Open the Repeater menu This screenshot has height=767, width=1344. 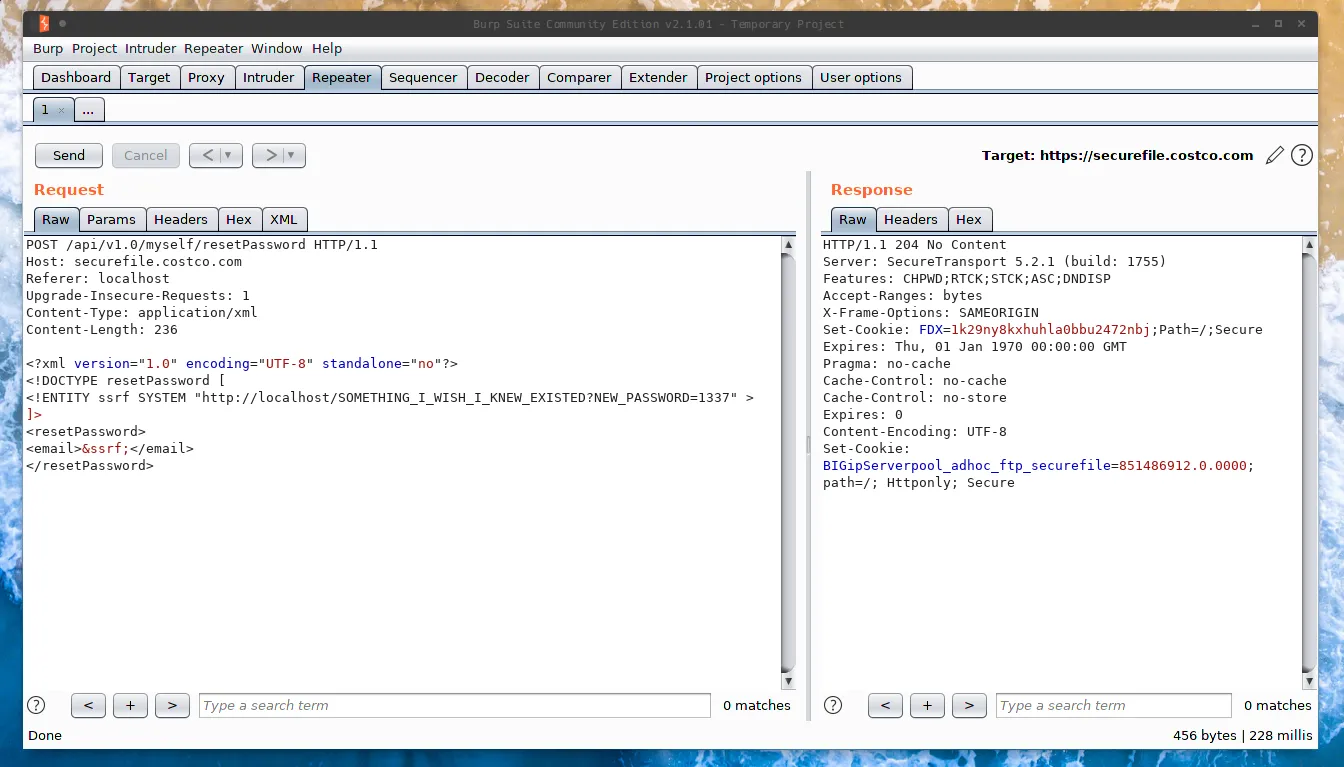[x=214, y=48]
